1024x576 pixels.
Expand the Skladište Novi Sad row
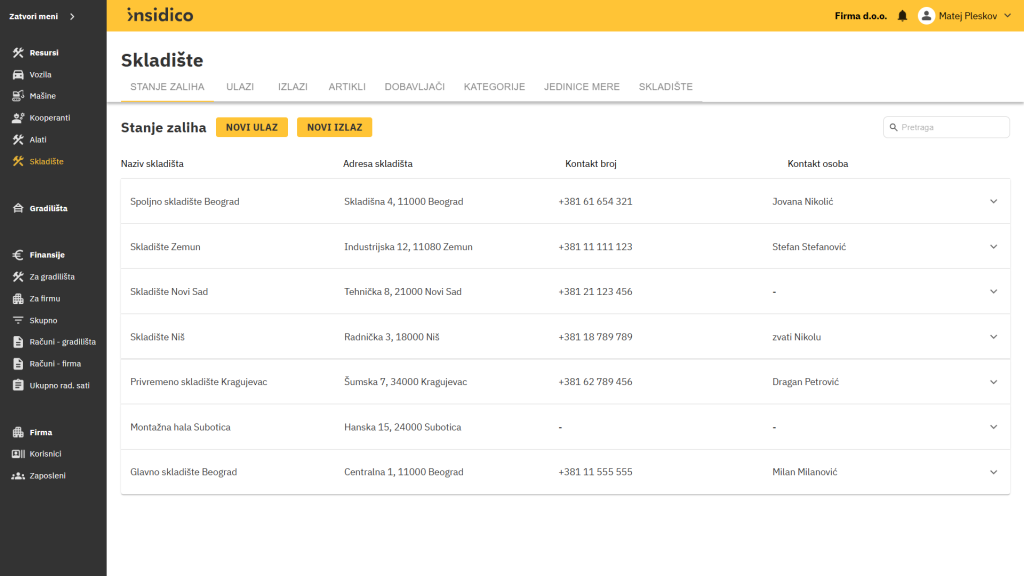[993, 292]
